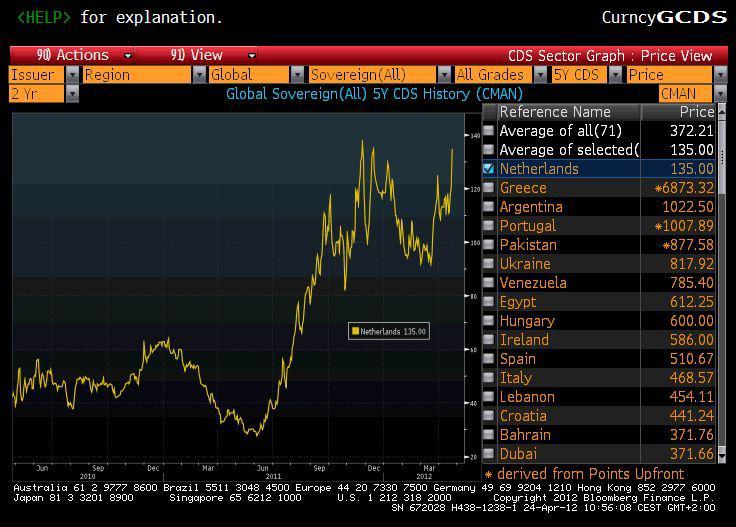Click the Dubai price 371.66
Viewport: 736px width, 527px height.
(x=691, y=454)
